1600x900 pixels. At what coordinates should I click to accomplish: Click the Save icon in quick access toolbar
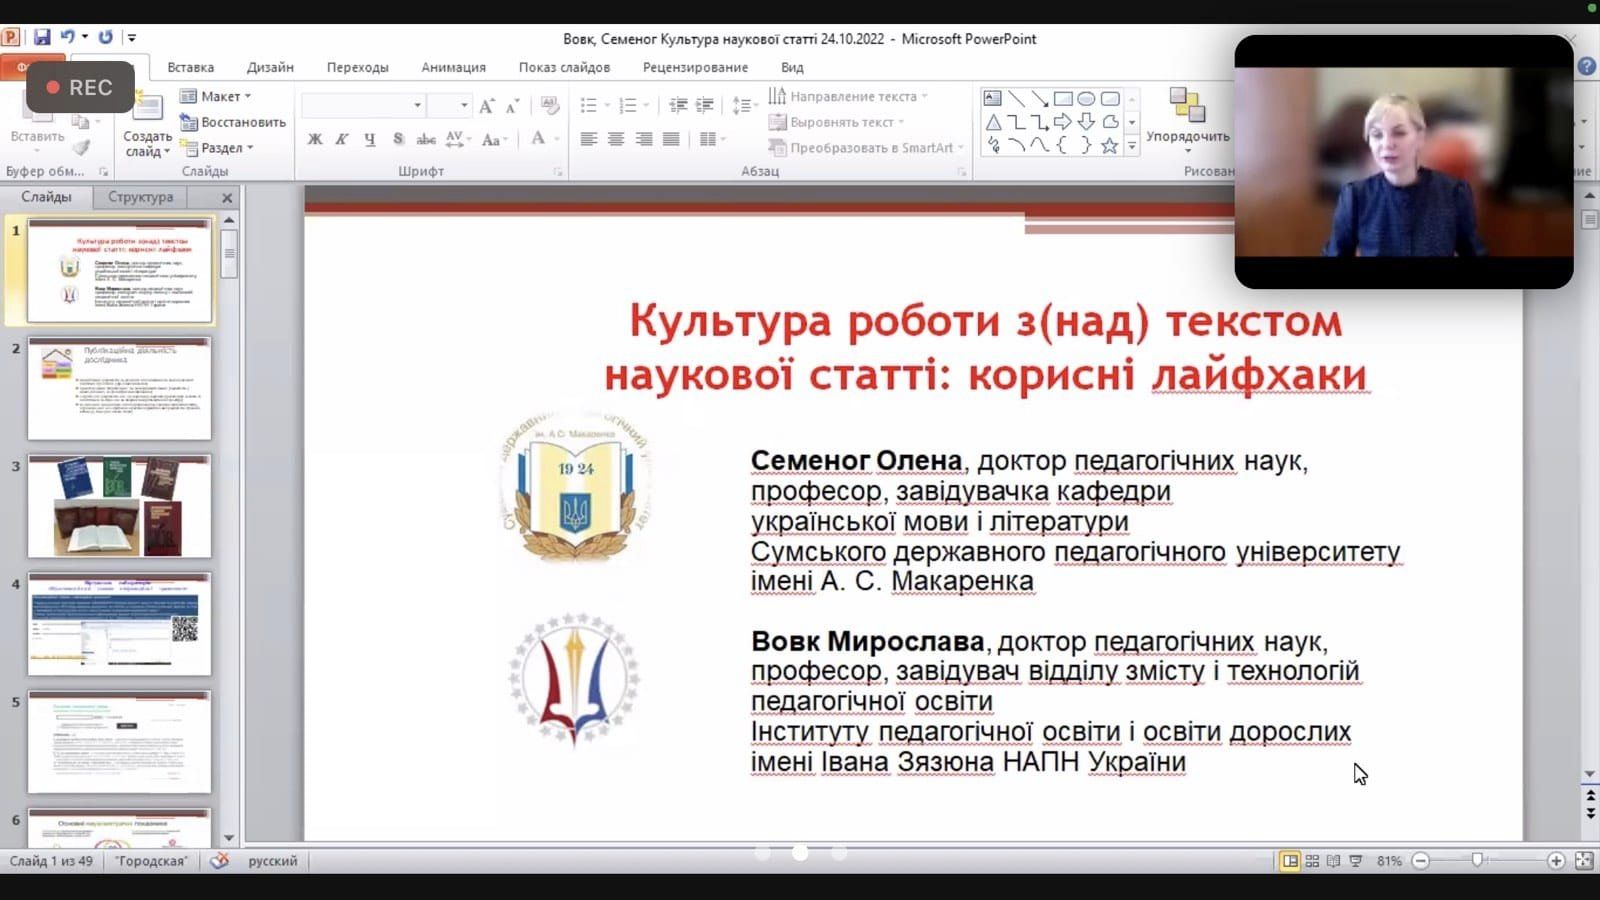42,38
